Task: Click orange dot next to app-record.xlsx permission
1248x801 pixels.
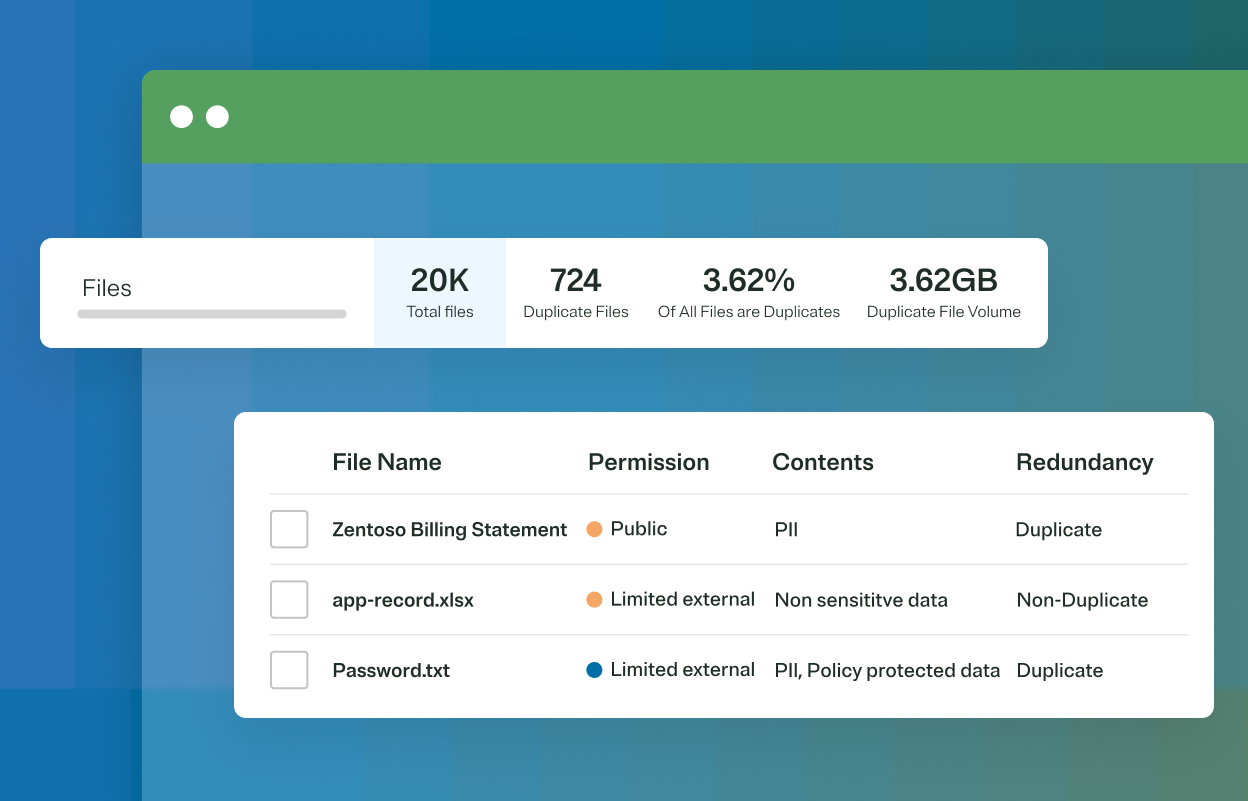Action: 594,600
